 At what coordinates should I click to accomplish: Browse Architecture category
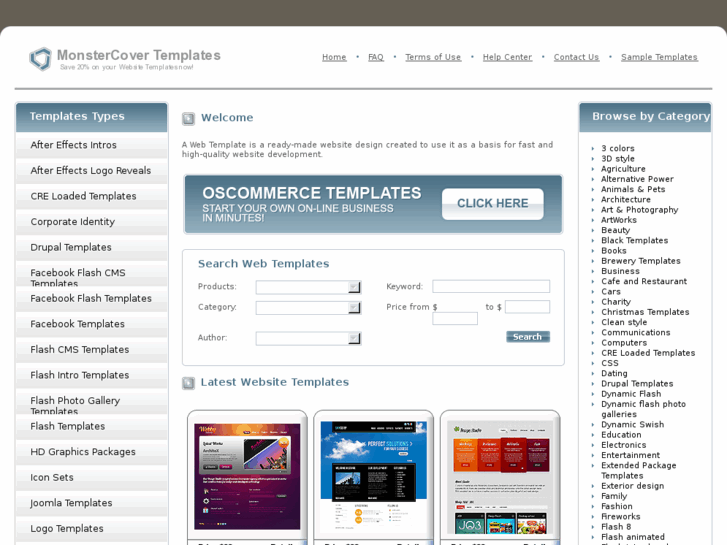626,199
